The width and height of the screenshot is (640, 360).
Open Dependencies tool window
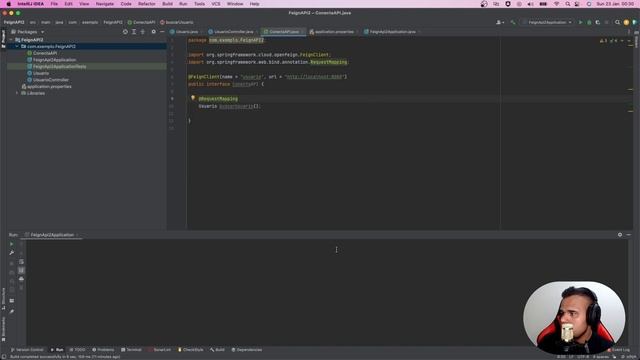pos(247,350)
